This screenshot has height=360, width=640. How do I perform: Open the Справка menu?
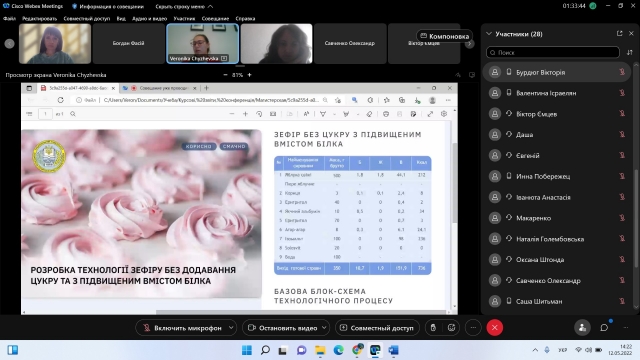[245, 18]
